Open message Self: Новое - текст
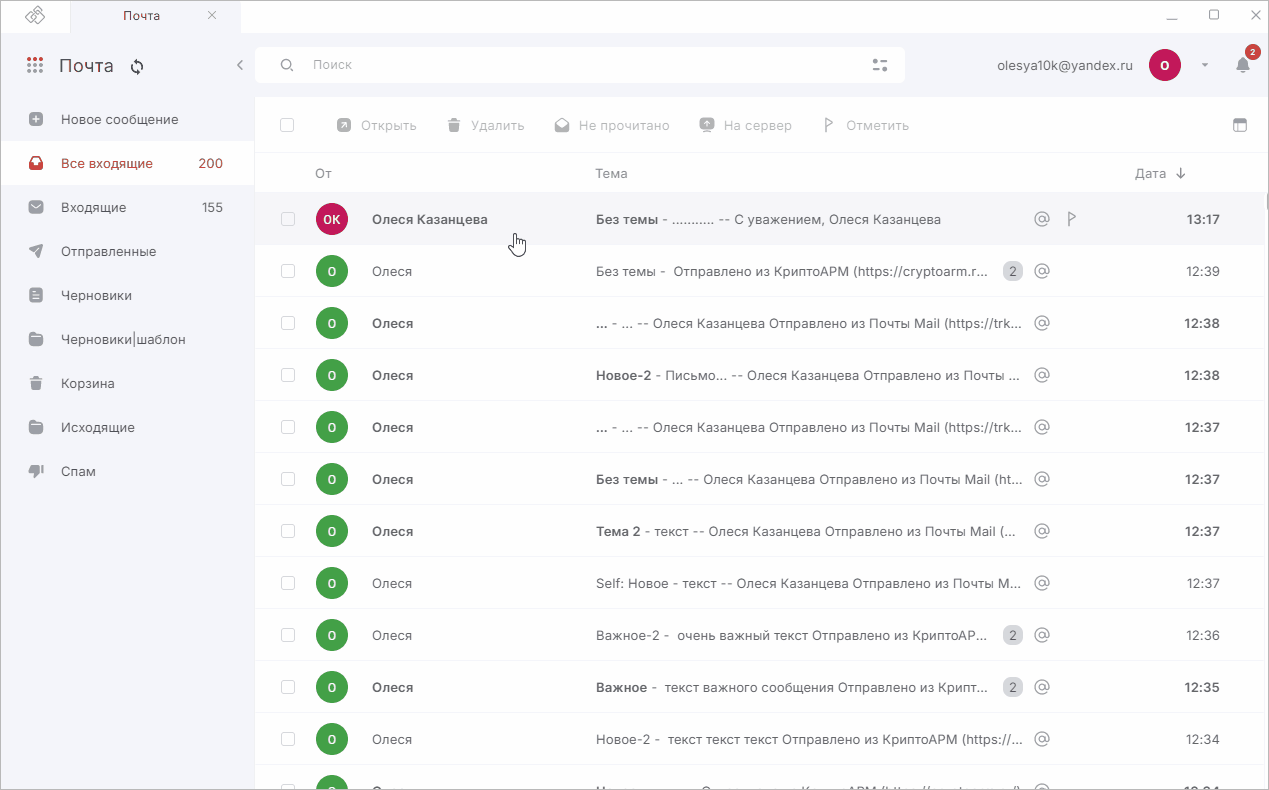The height and width of the screenshot is (790, 1269). [x=760, y=583]
